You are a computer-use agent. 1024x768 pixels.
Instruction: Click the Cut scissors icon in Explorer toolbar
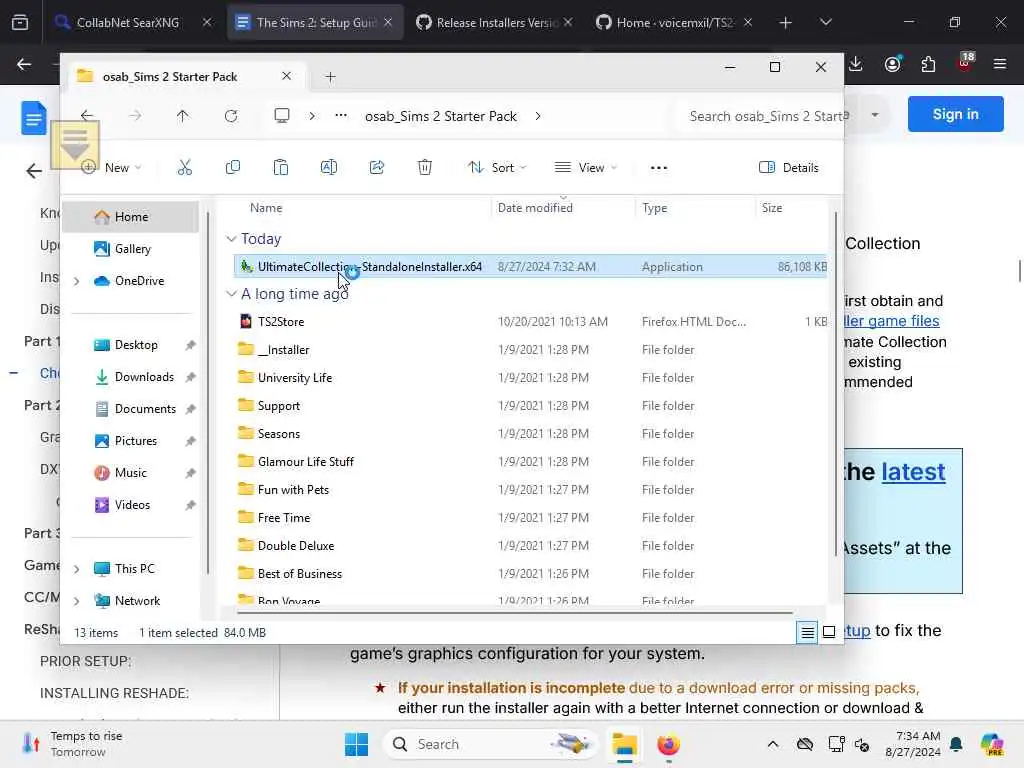click(185, 168)
